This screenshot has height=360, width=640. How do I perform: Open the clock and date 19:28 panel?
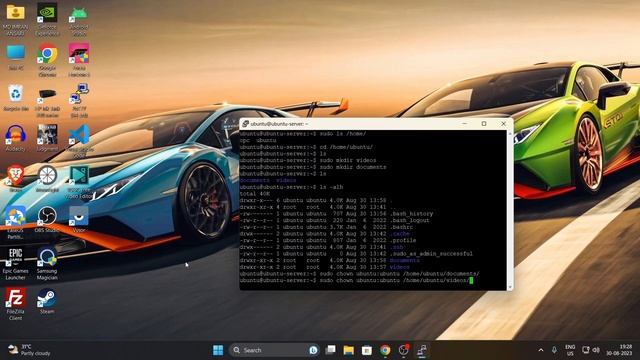click(619, 350)
